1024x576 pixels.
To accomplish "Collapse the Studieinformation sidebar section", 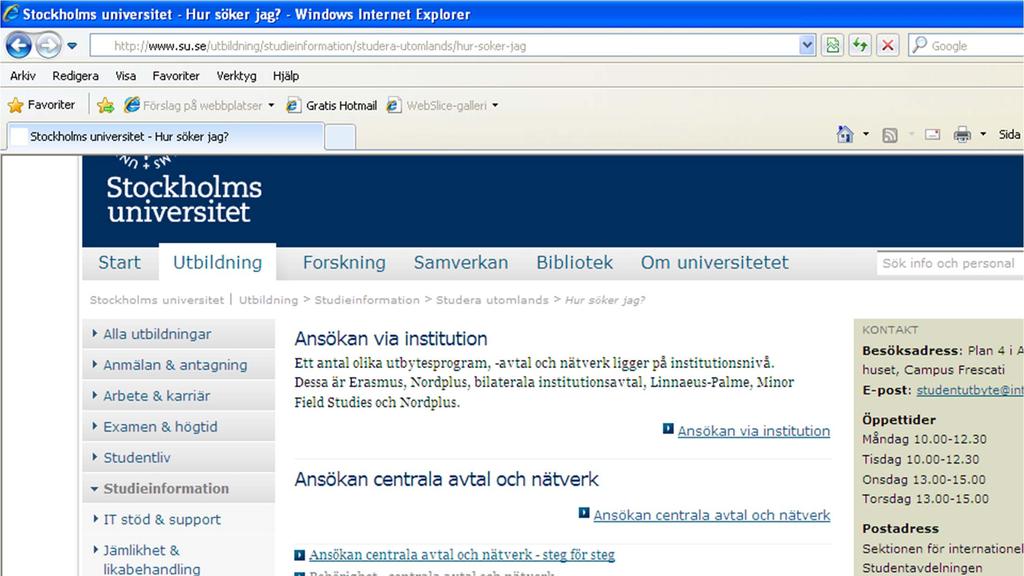I will pyautogui.click(x=178, y=488).
